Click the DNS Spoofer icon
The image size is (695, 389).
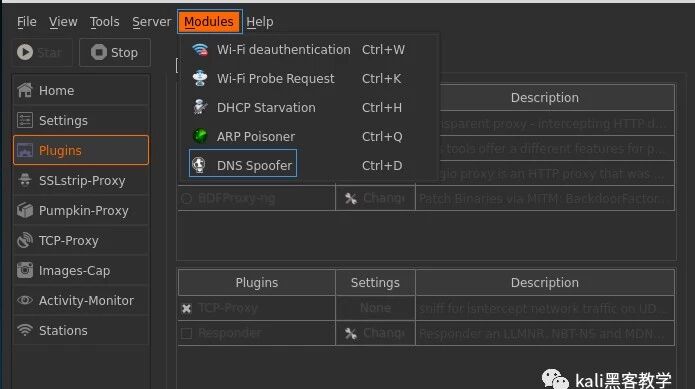[x=199, y=165]
